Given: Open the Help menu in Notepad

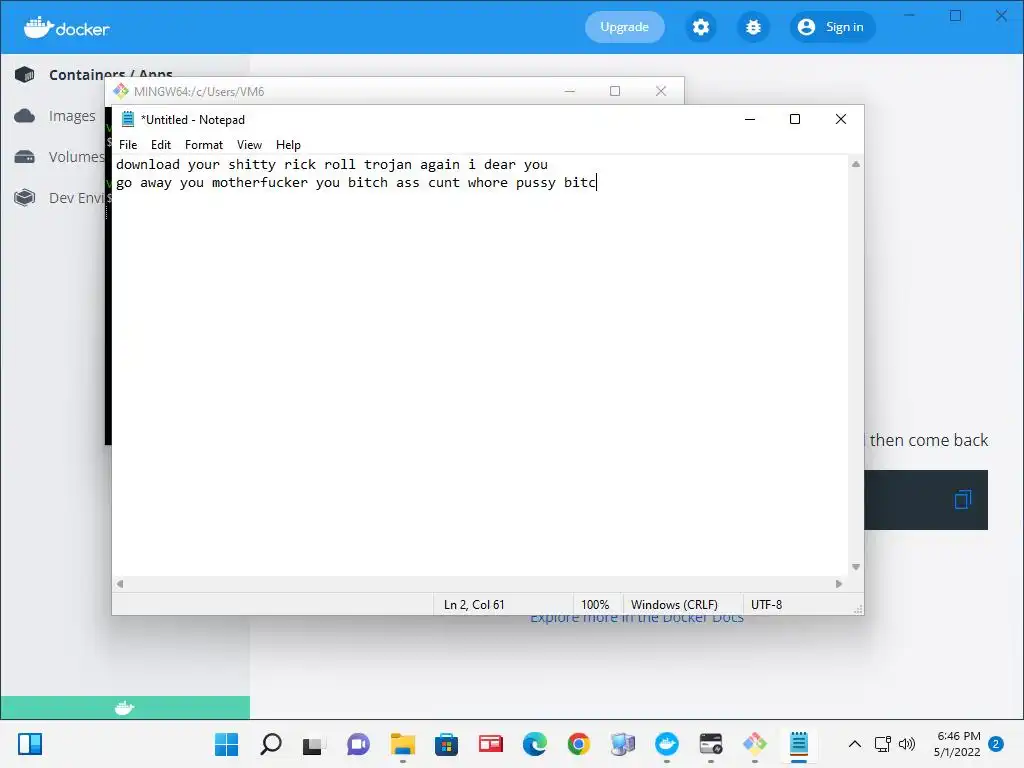Looking at the screenshot, I should [x=288, y=145].
